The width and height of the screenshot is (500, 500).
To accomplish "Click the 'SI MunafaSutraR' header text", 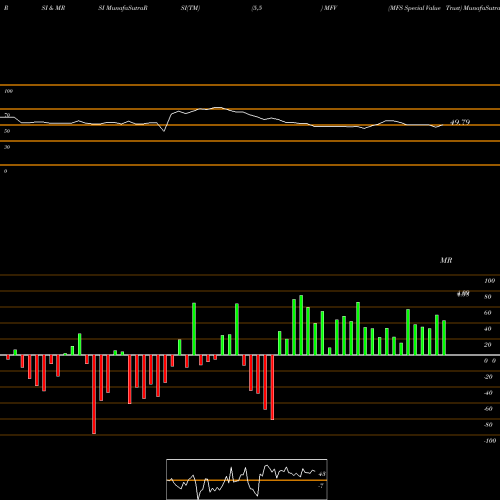I will 123,8.
